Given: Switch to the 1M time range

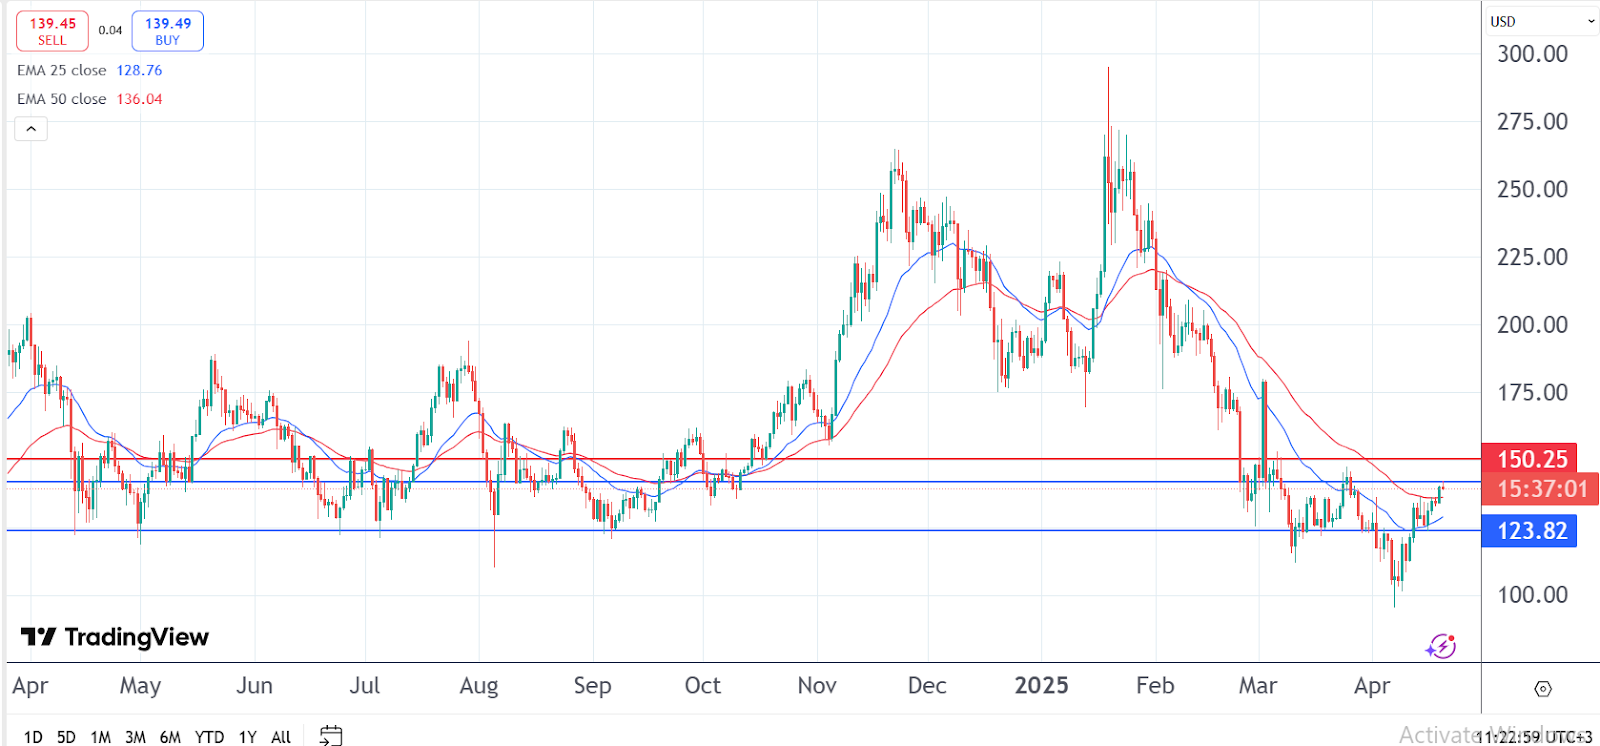Looking at the screenshot, I should [100, 737].
